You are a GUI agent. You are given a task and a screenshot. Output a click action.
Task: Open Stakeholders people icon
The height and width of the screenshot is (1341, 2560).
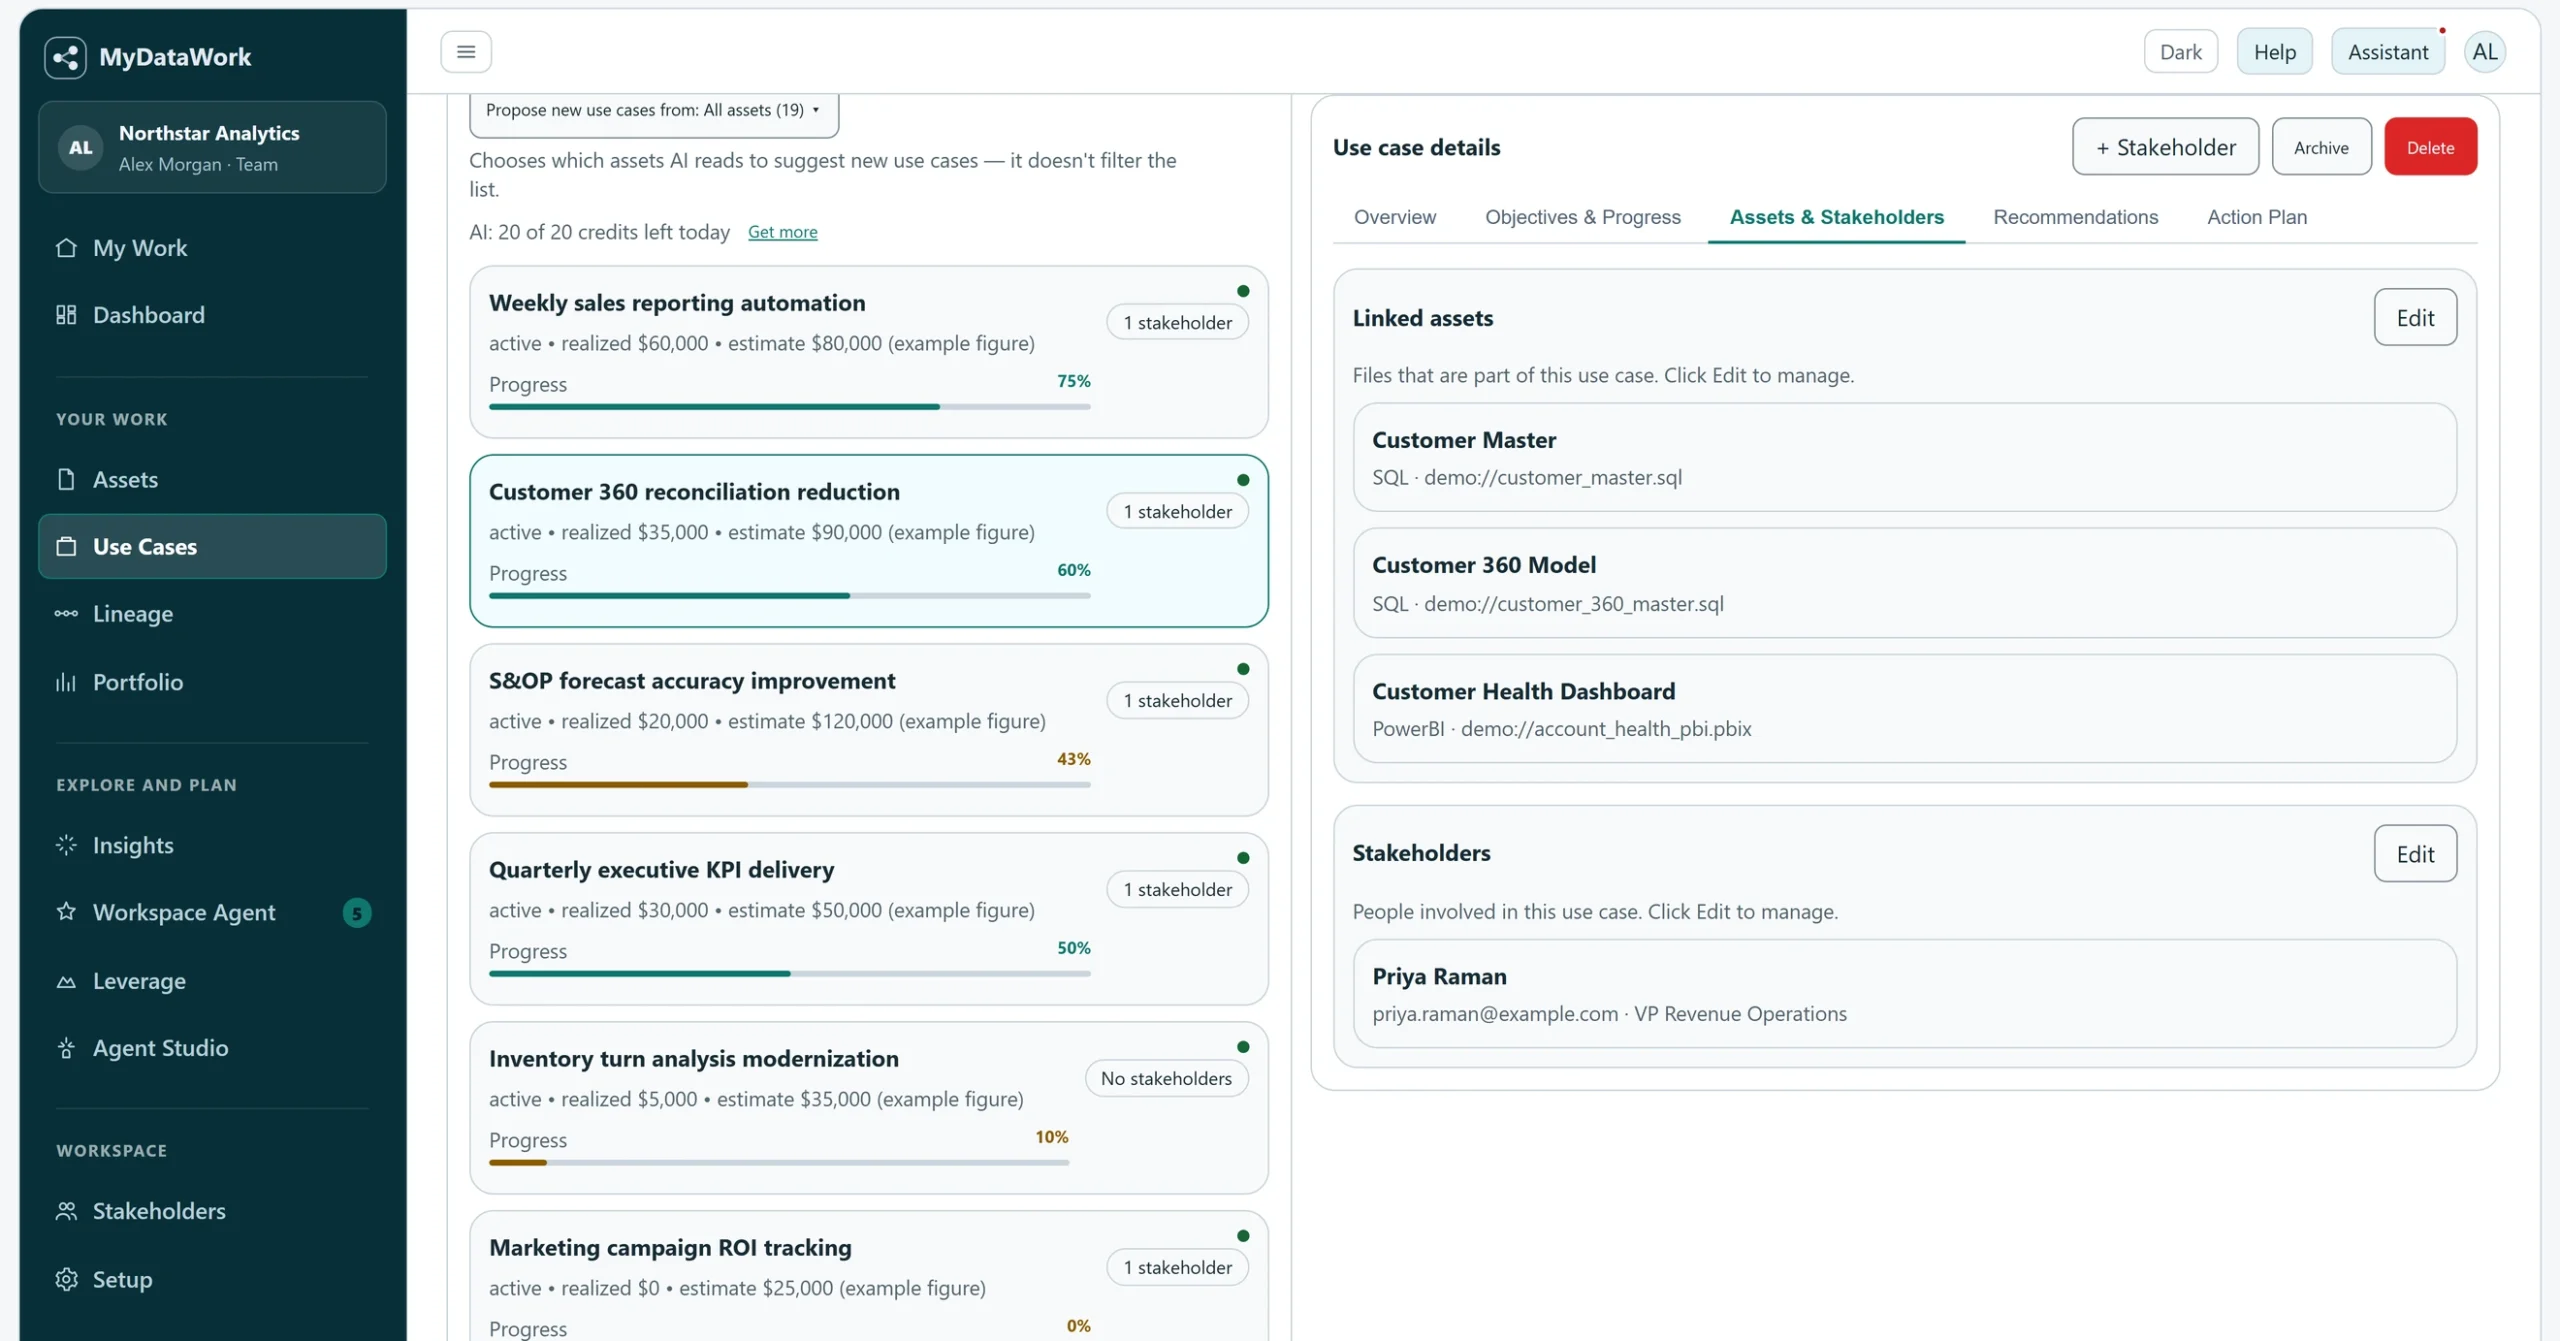tap(66, 1211)
